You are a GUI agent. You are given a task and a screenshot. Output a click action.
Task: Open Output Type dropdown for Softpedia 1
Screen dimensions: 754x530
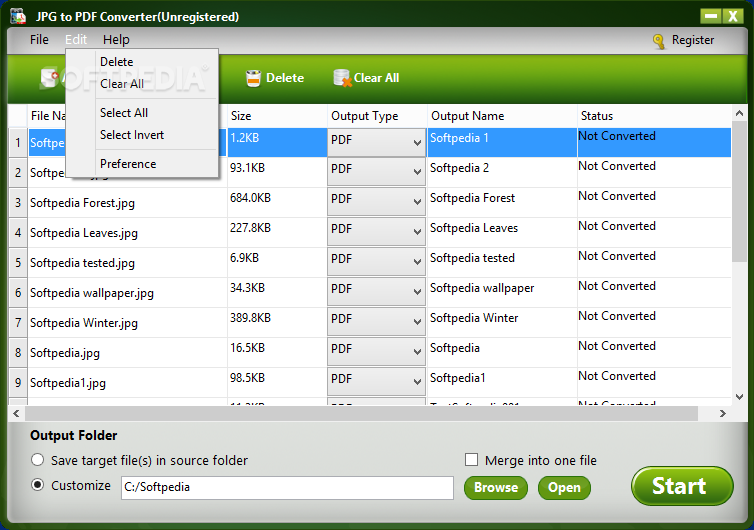pos(376,142)
